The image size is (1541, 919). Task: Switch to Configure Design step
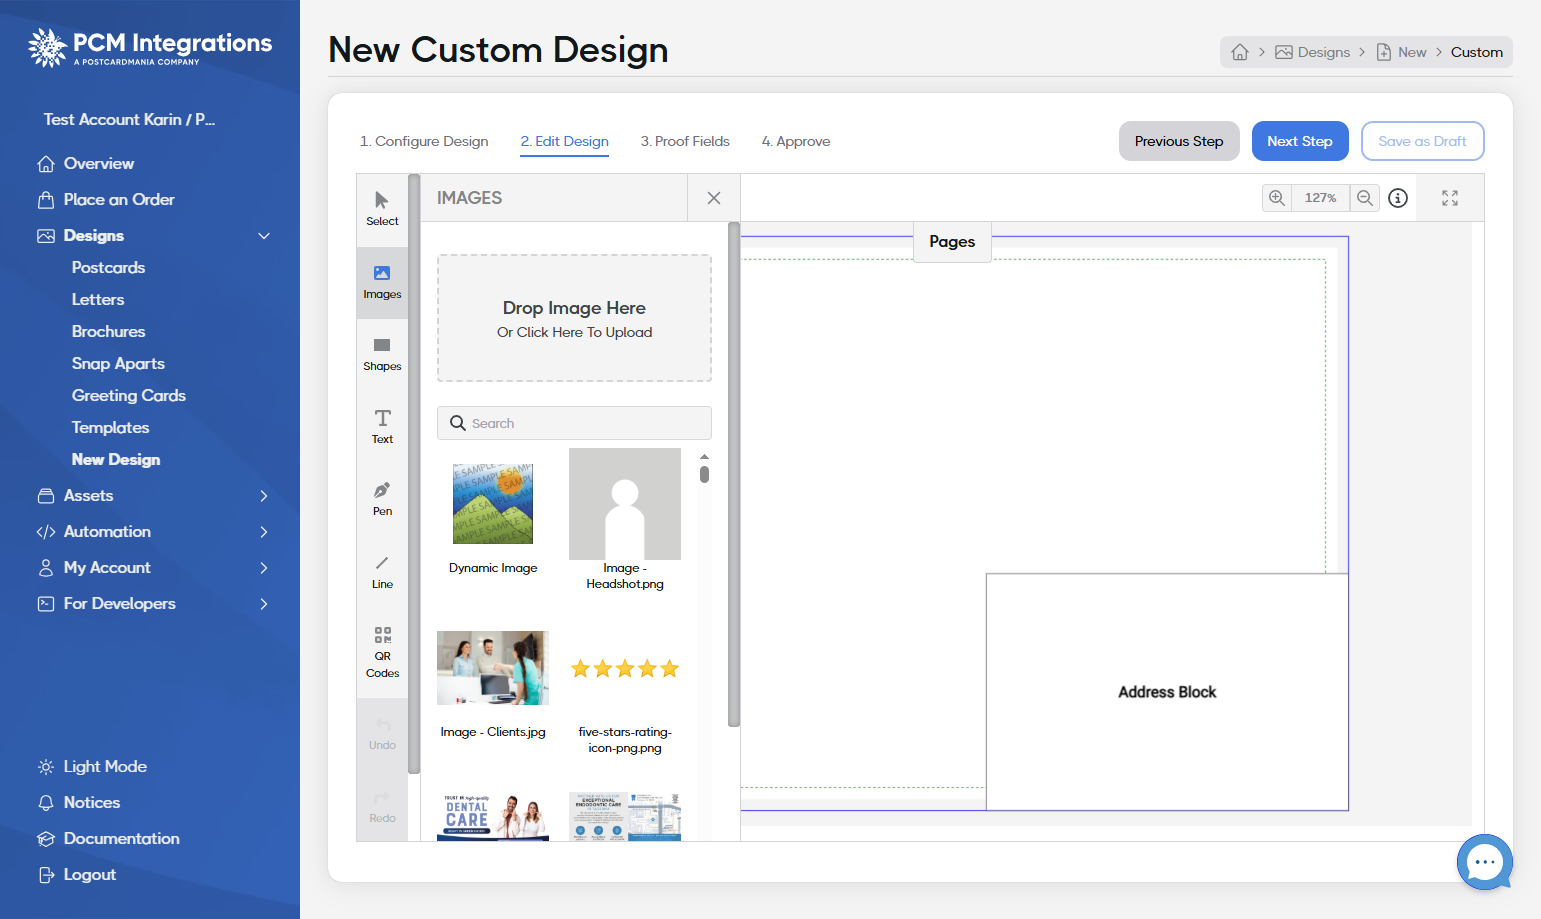pyautogui.click(x=424, y=141)
